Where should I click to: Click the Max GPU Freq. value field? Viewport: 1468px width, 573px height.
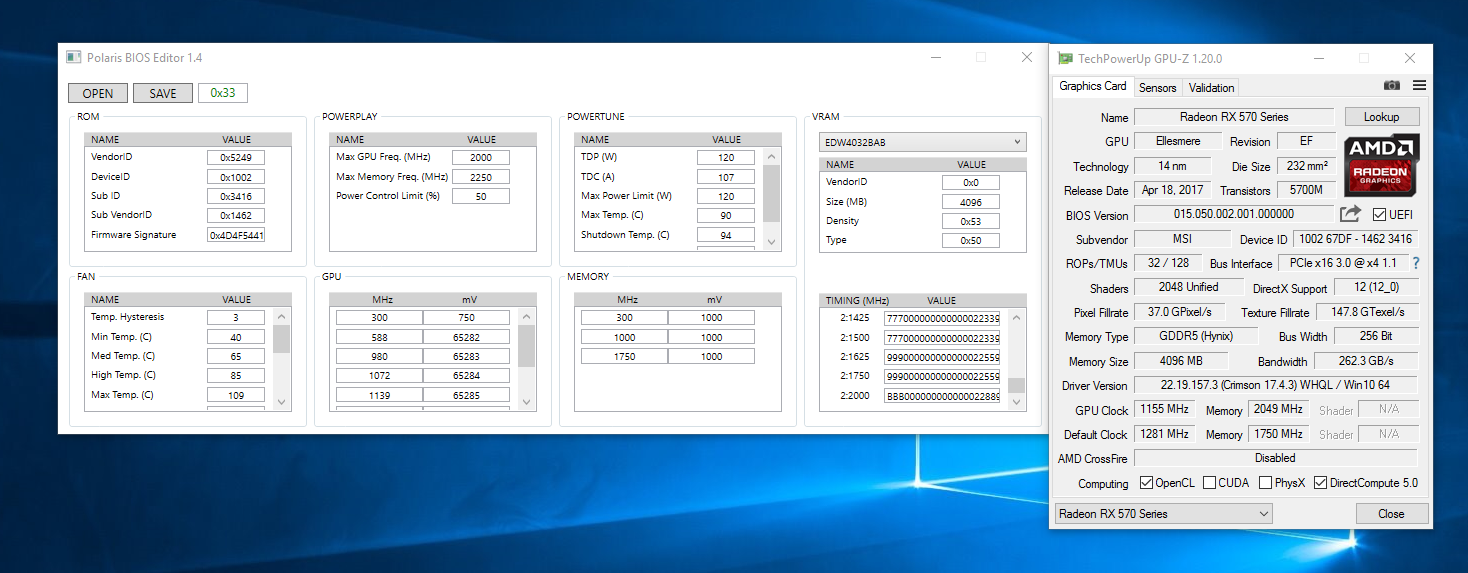tap(481, 157)
